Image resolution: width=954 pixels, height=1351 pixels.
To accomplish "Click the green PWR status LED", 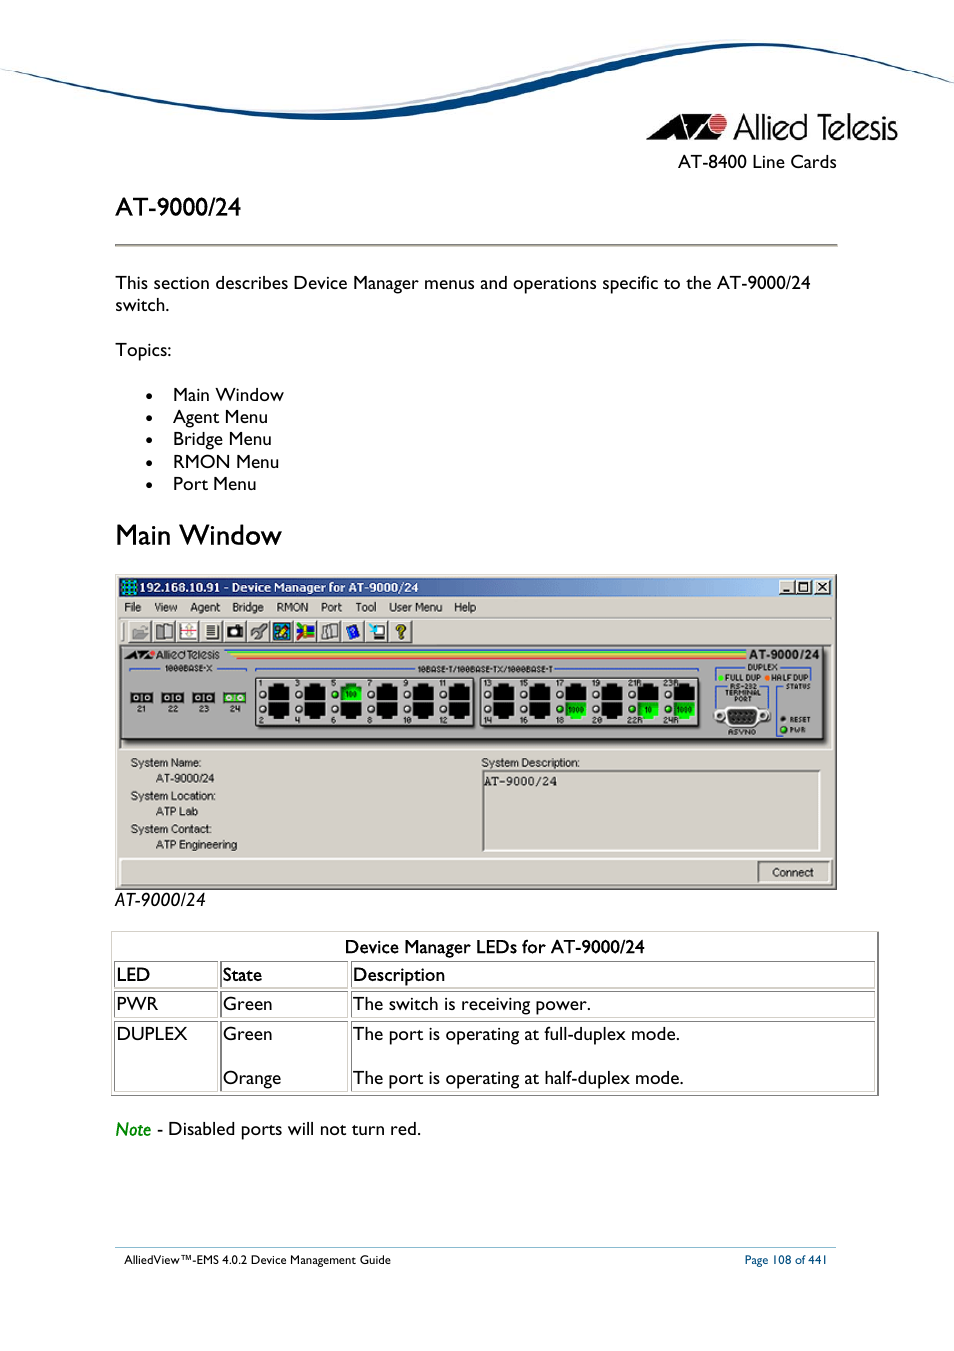I will point(784,730).
